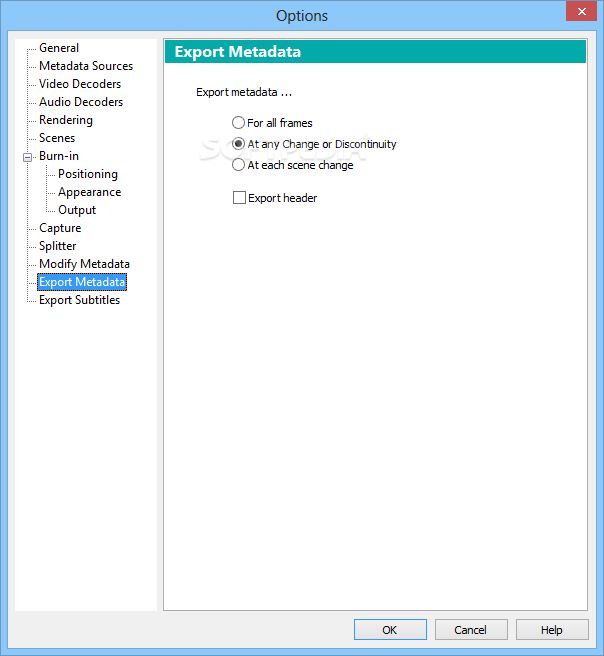The width and height of the screenshot is (604, 656).
Task: Confirm with the OK button
Action: coord(390,630)
